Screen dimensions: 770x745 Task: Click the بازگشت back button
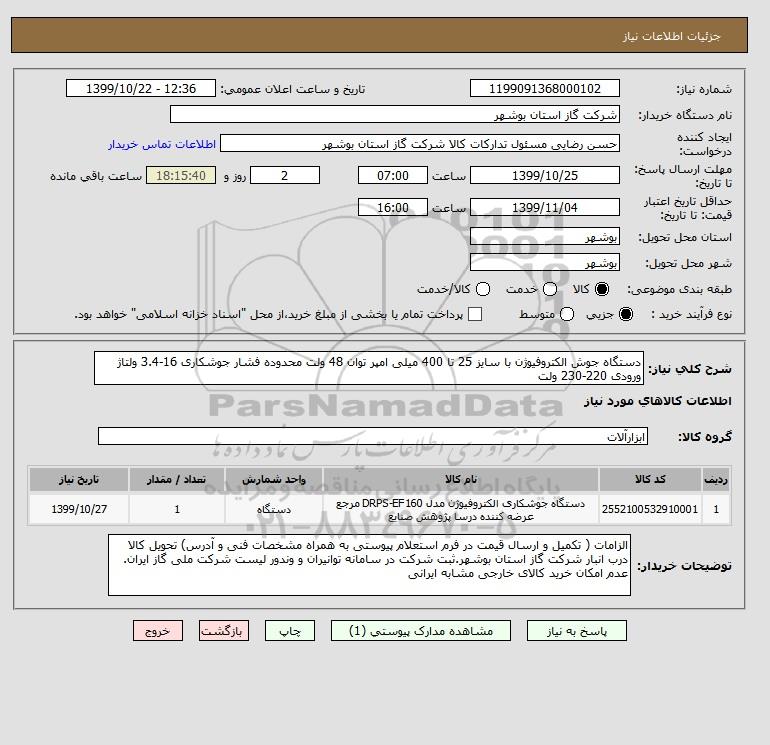(x=224, y=631)
